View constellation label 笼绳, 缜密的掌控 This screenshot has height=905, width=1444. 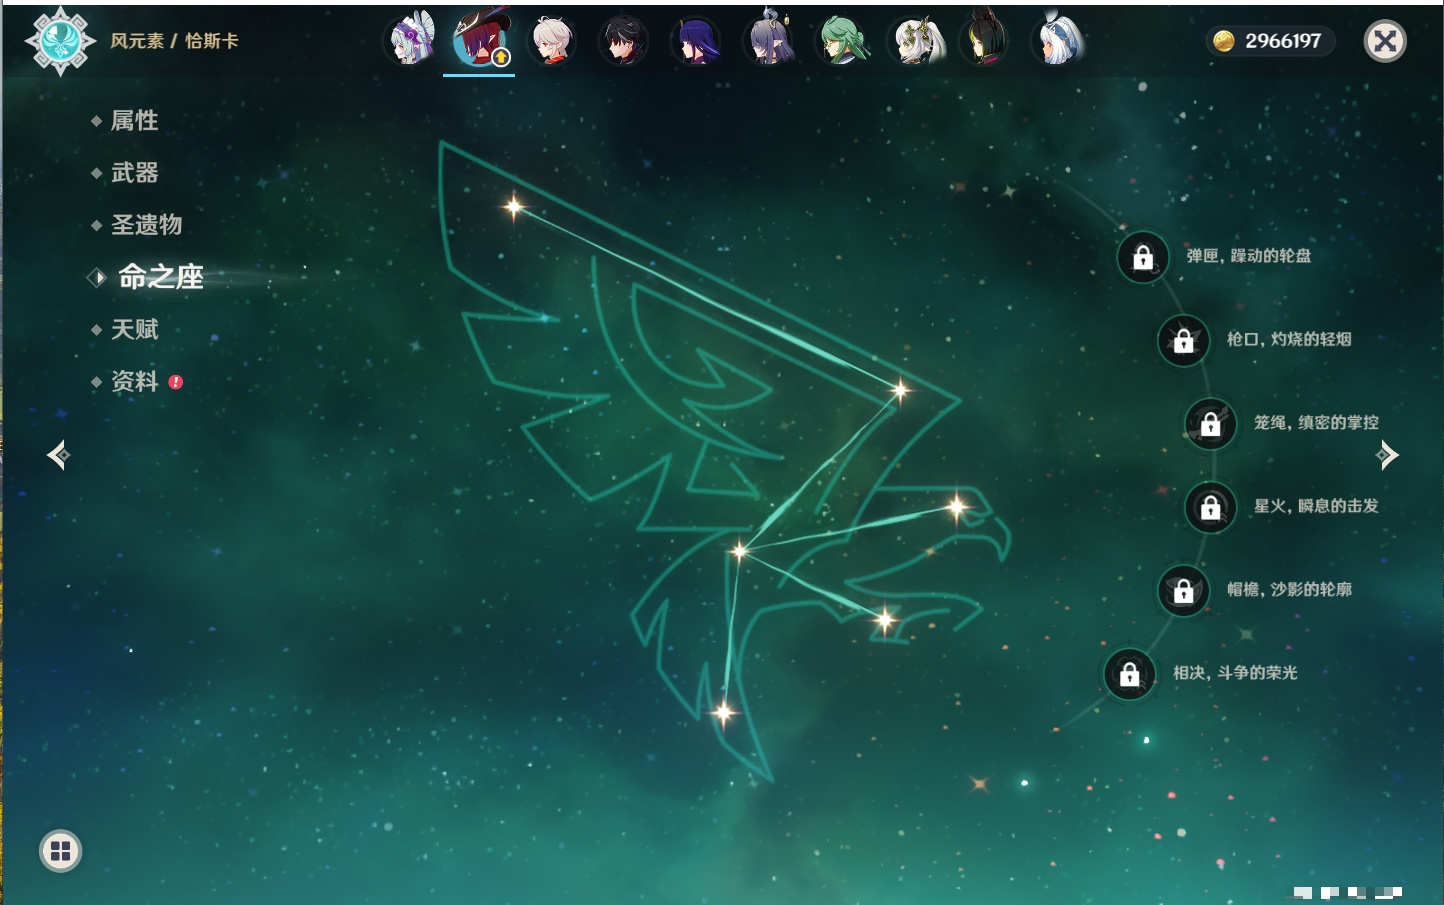coord(1316,423)
